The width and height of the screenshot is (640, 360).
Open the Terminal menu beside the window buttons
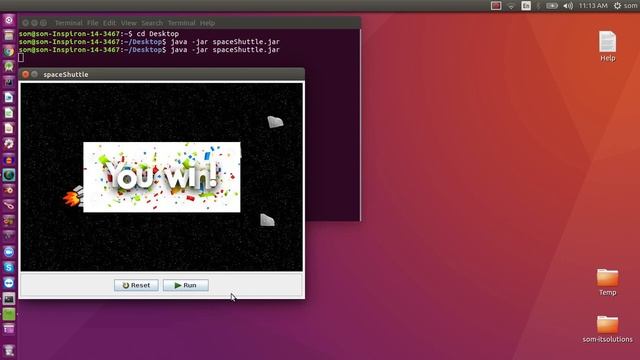click(69, 23)
